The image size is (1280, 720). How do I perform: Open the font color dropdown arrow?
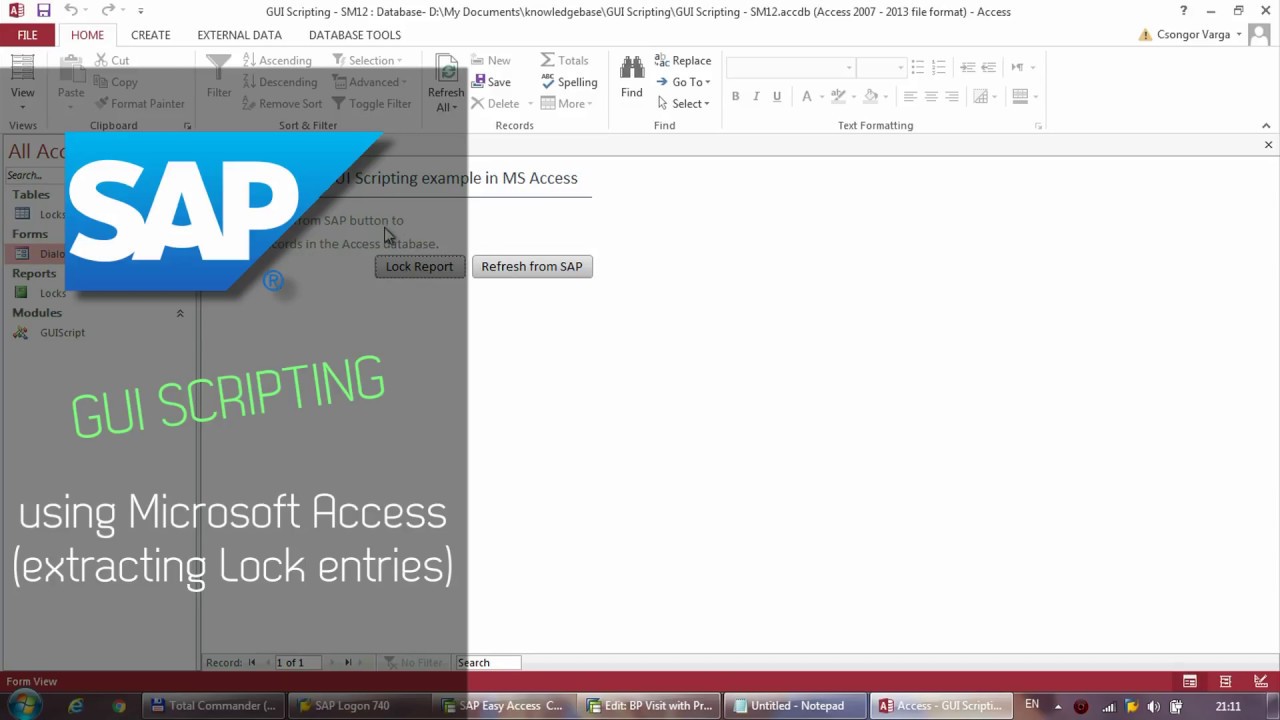821,96
